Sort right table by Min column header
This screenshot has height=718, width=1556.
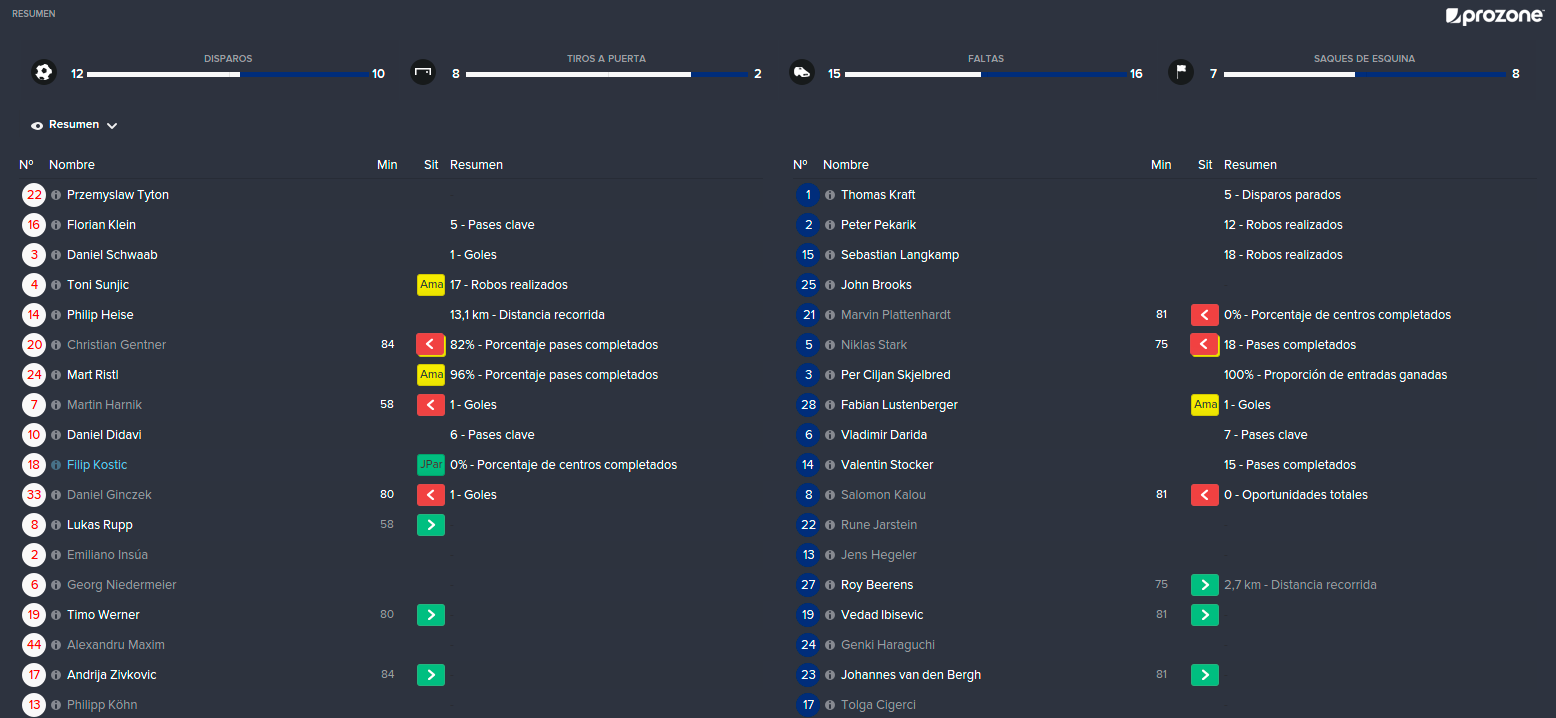(1161, 165)
